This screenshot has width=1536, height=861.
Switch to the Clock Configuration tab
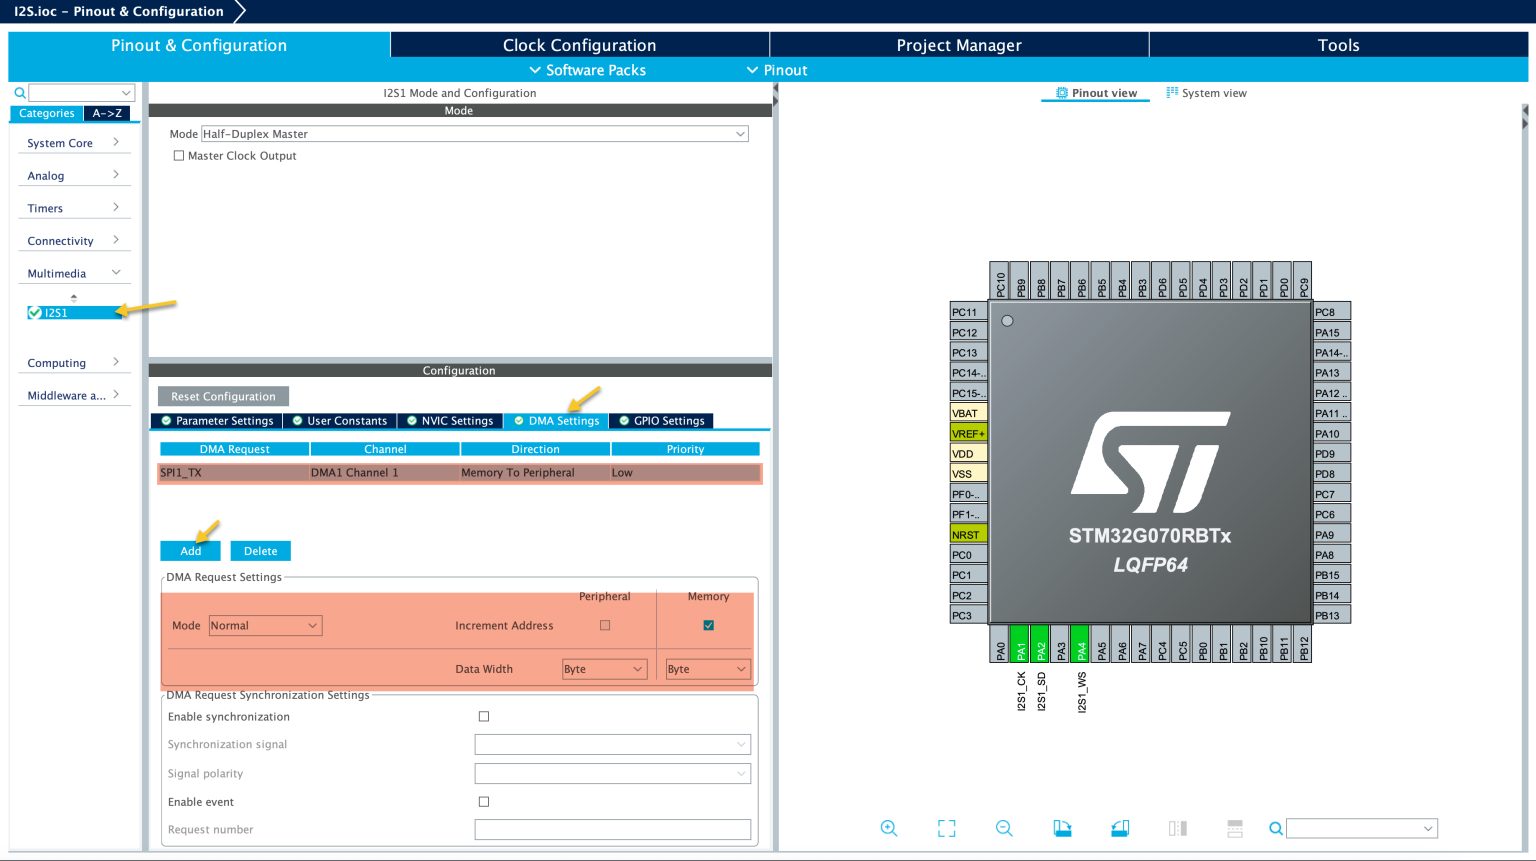click(579, 45)
